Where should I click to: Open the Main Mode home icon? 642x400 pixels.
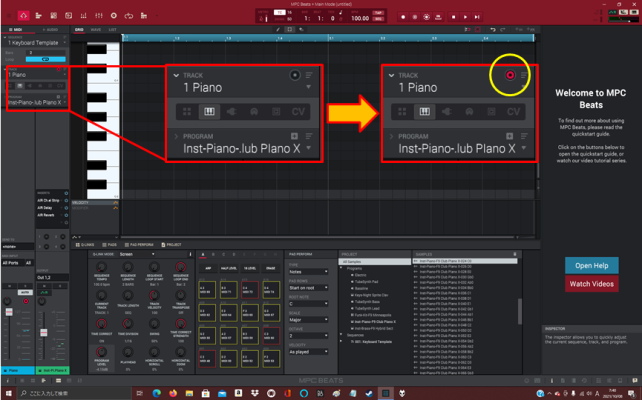(23, 16)
